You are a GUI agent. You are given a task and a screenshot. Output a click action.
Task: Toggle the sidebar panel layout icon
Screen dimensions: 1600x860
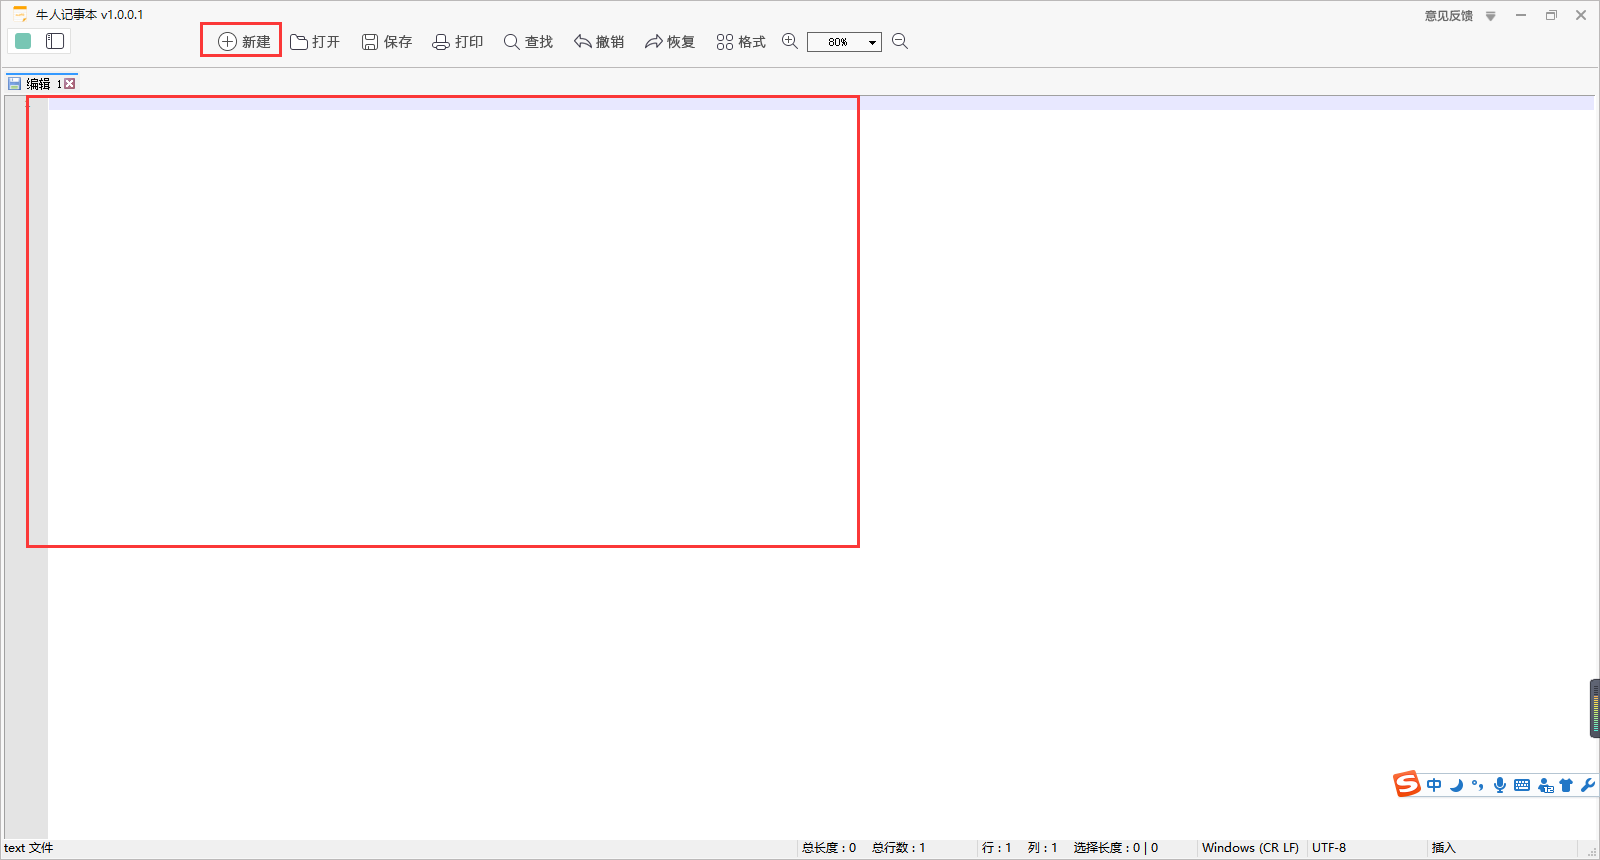click(x=55, y=41)
